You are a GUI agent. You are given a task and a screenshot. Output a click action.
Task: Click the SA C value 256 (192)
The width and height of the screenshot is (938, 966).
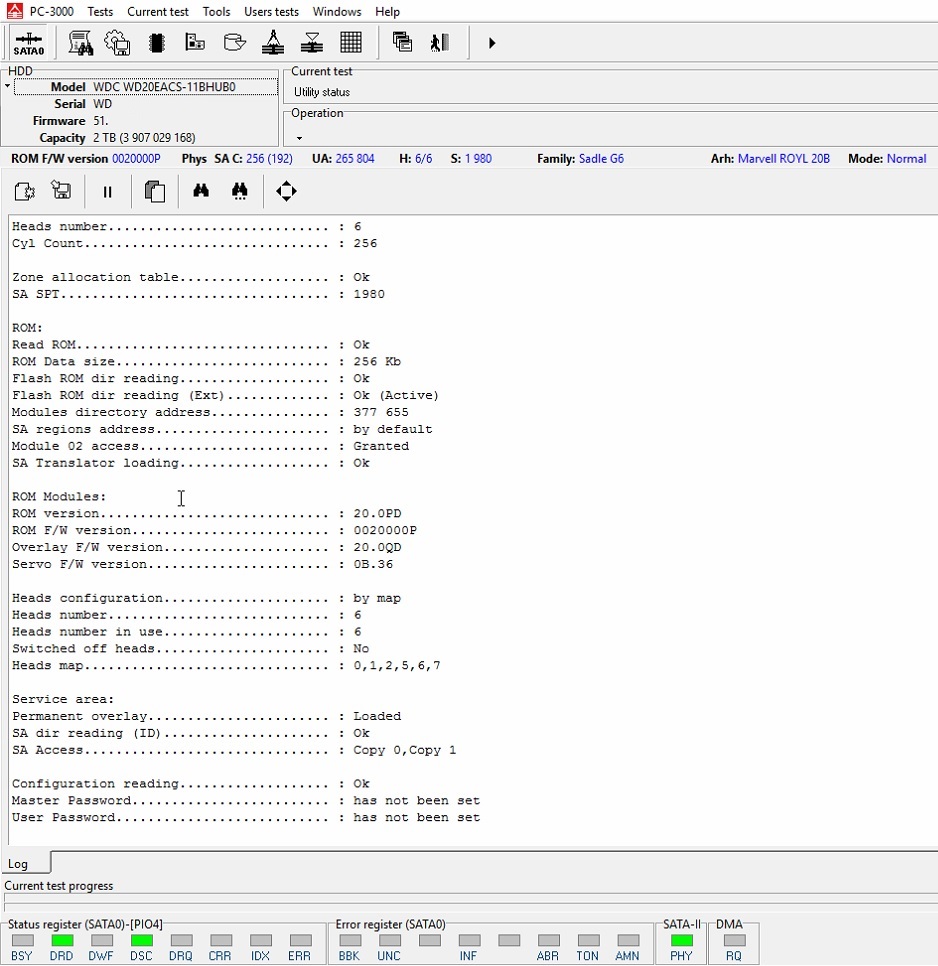click(x=269, y=159)
